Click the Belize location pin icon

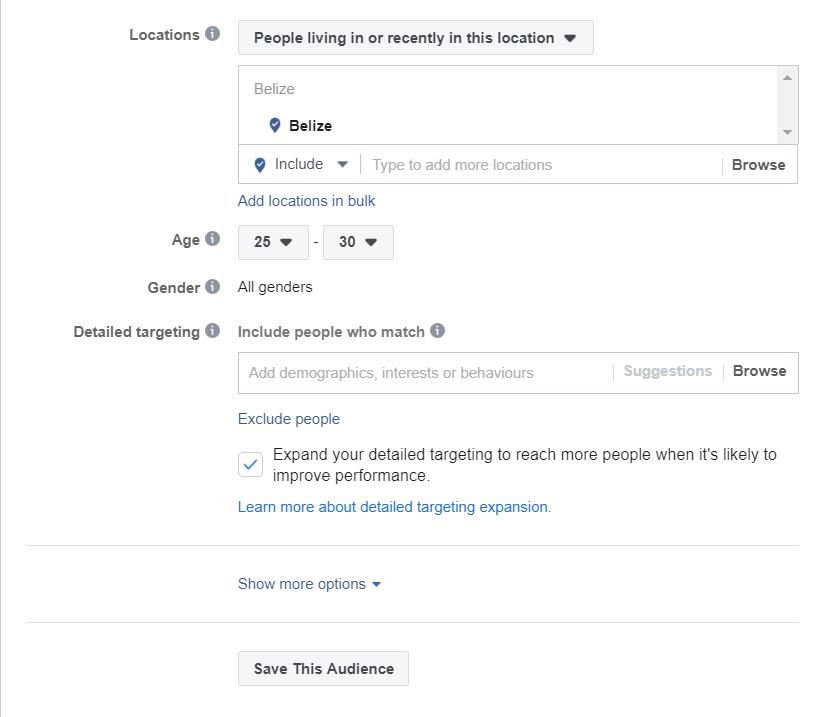(x=275, y=125)
